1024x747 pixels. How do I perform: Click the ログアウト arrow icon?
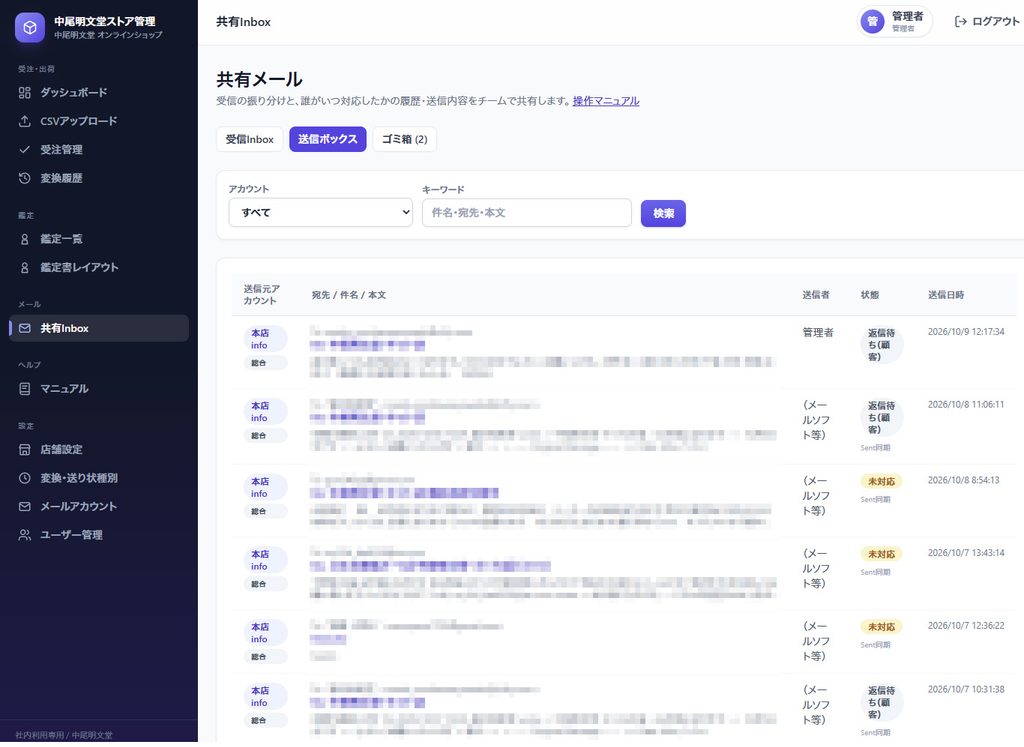point(960,22)
